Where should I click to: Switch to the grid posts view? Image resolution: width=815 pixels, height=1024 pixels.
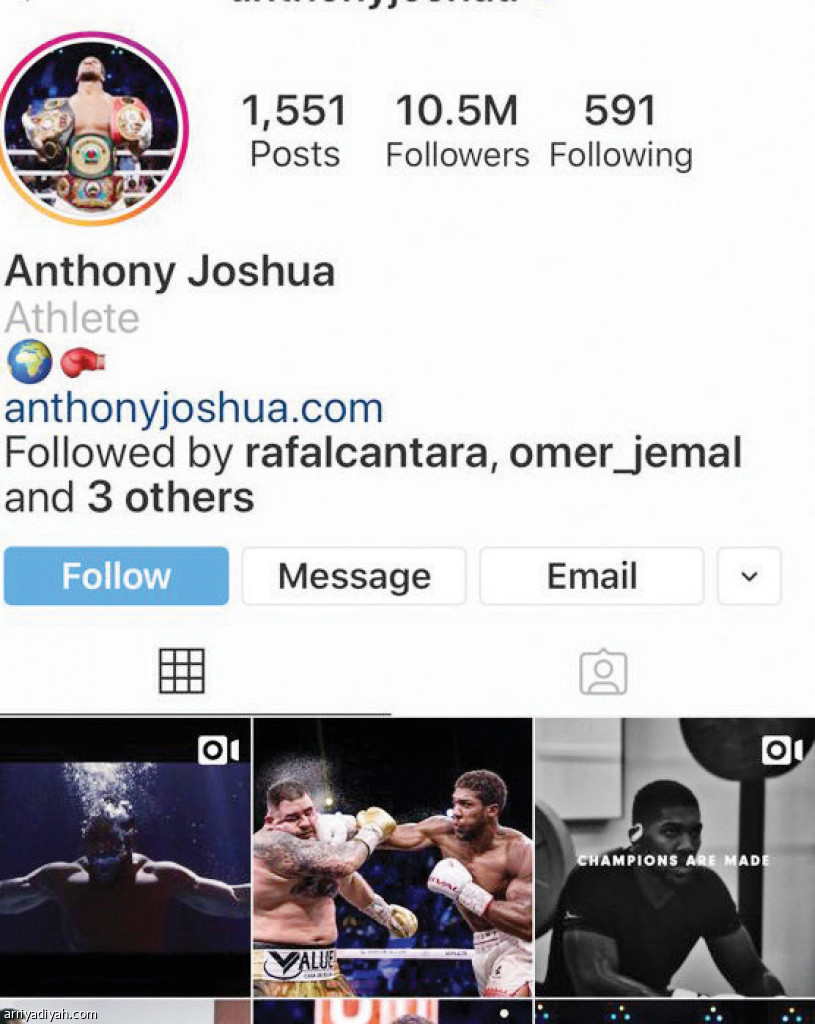click(182, 671)
